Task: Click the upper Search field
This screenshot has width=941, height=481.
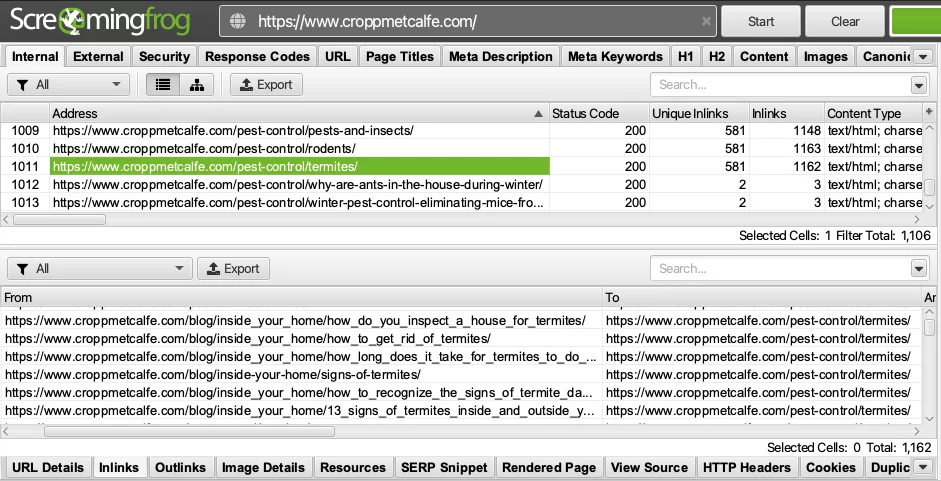Action: pyautogui.click(x=780, y=85)
